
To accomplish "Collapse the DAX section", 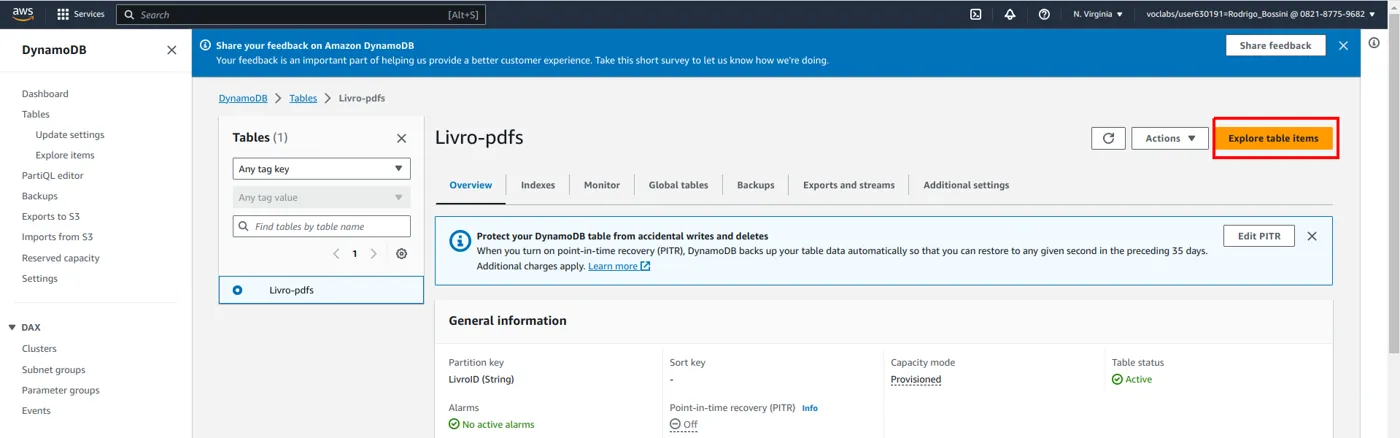I will pos(12,328).
